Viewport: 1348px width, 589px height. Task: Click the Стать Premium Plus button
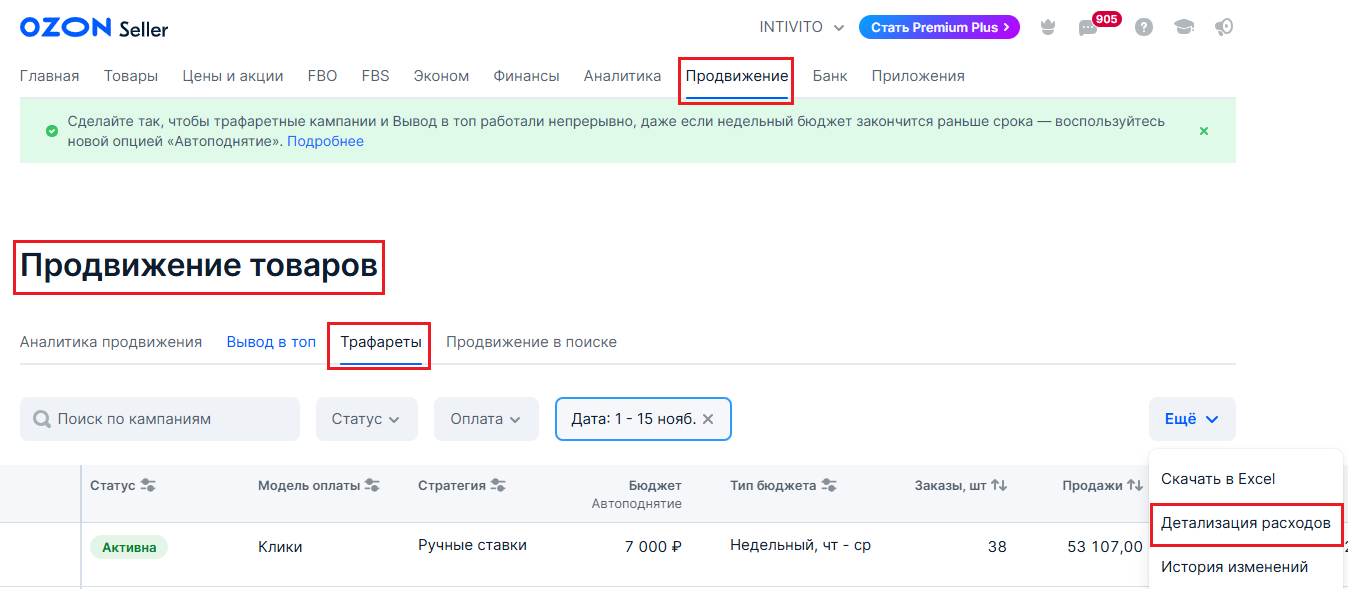tap(938, 27)
